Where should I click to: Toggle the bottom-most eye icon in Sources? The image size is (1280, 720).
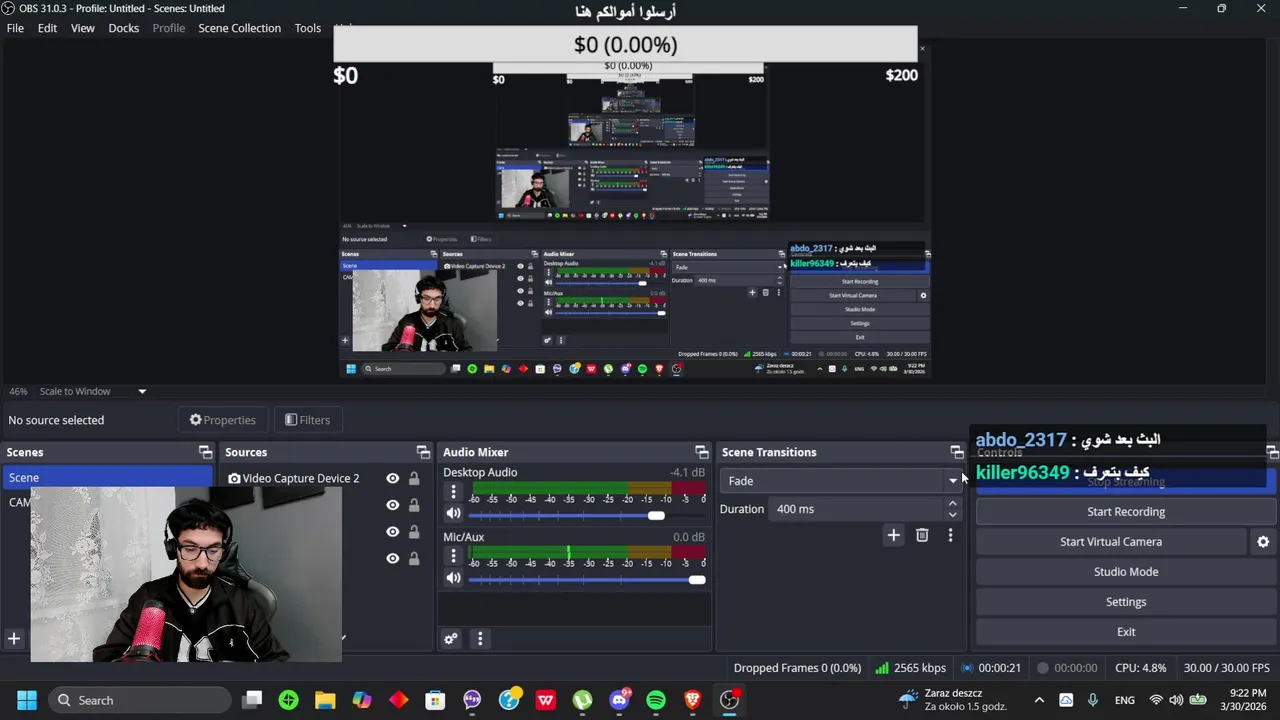pos(392,558)
